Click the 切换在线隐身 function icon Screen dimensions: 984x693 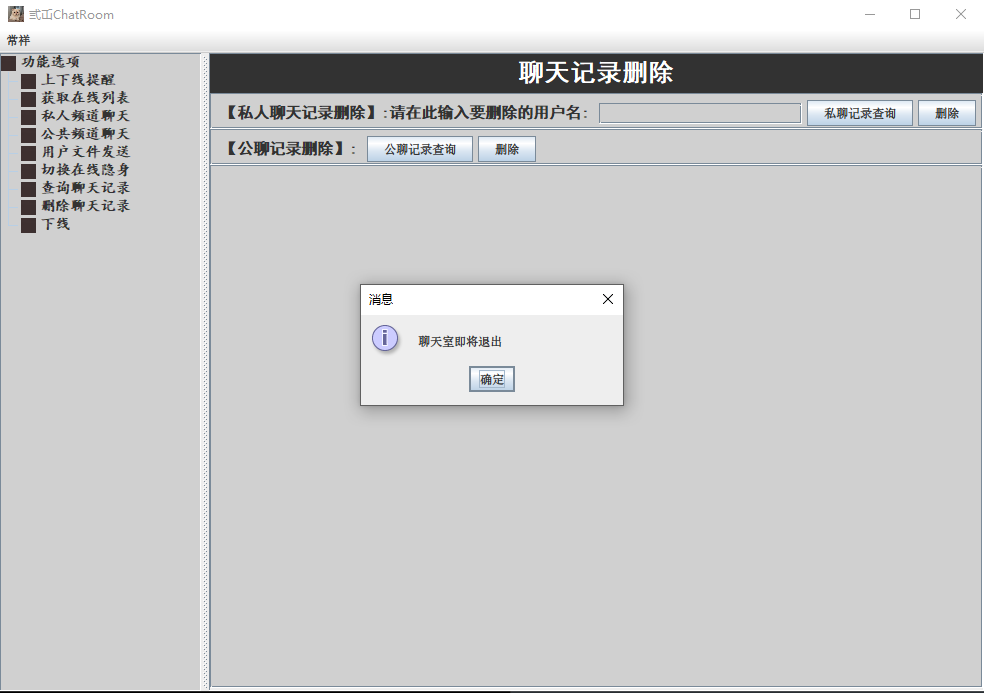click(x=28, y=170)
